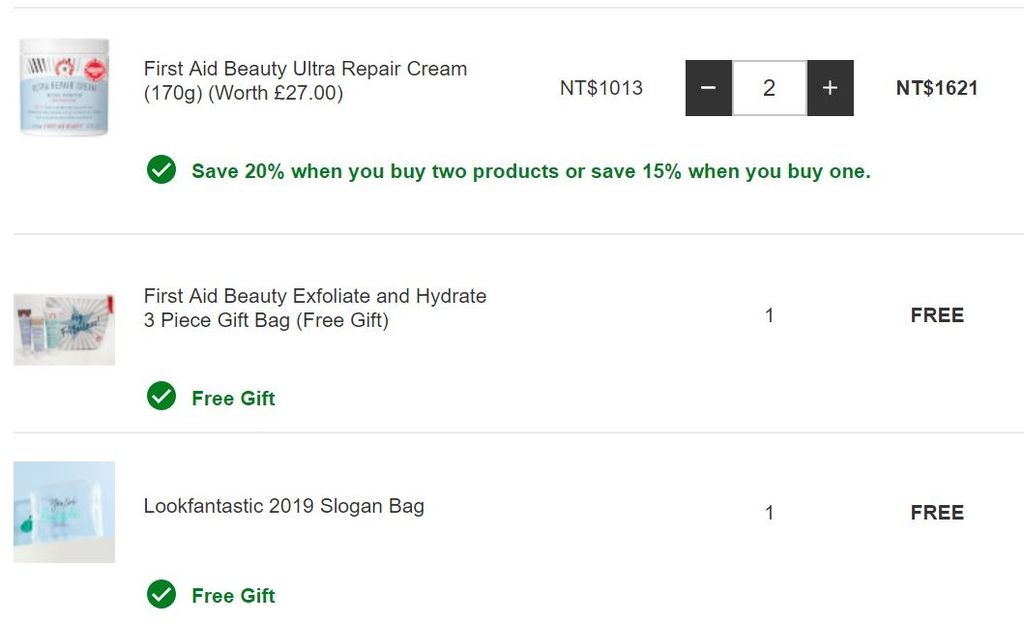Open the Exfoliate and Hydrate Gift Bag thumbnail
Image resolution: width=1024 pixels, height=624 pixels.
tap(64, 330)
